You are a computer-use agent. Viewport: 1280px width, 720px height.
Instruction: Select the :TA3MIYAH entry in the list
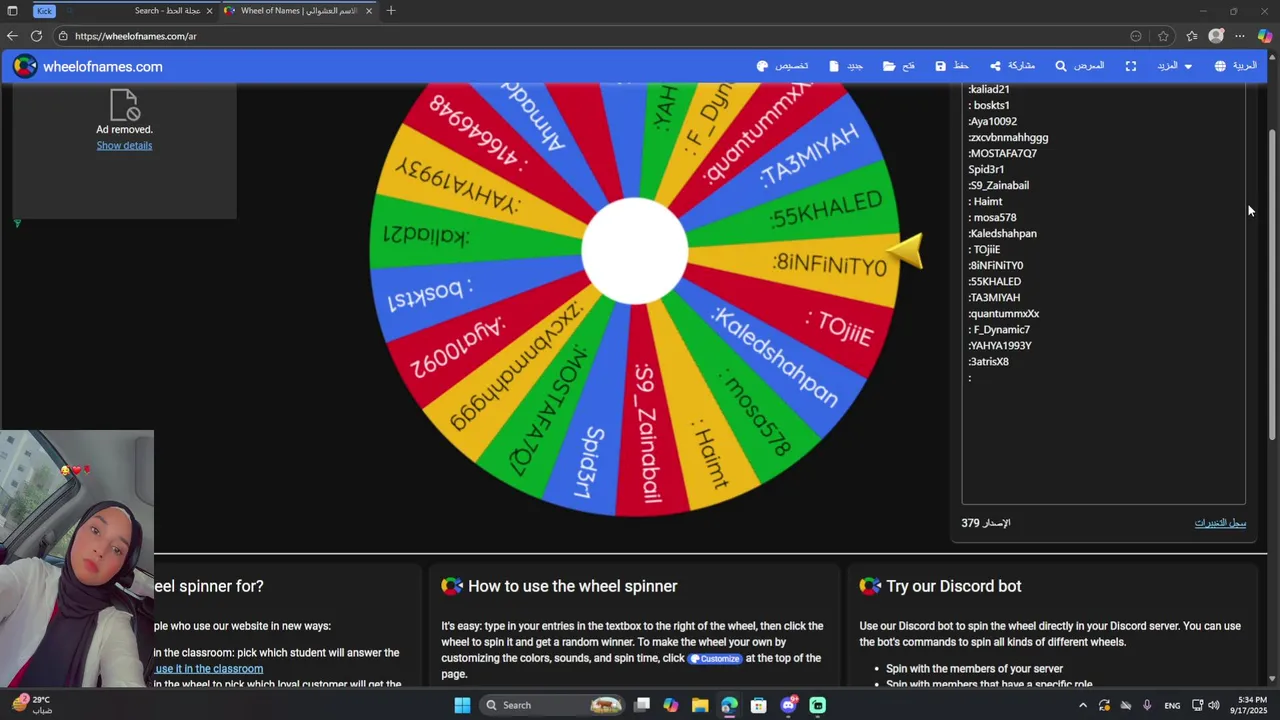(x=994, y=298)
